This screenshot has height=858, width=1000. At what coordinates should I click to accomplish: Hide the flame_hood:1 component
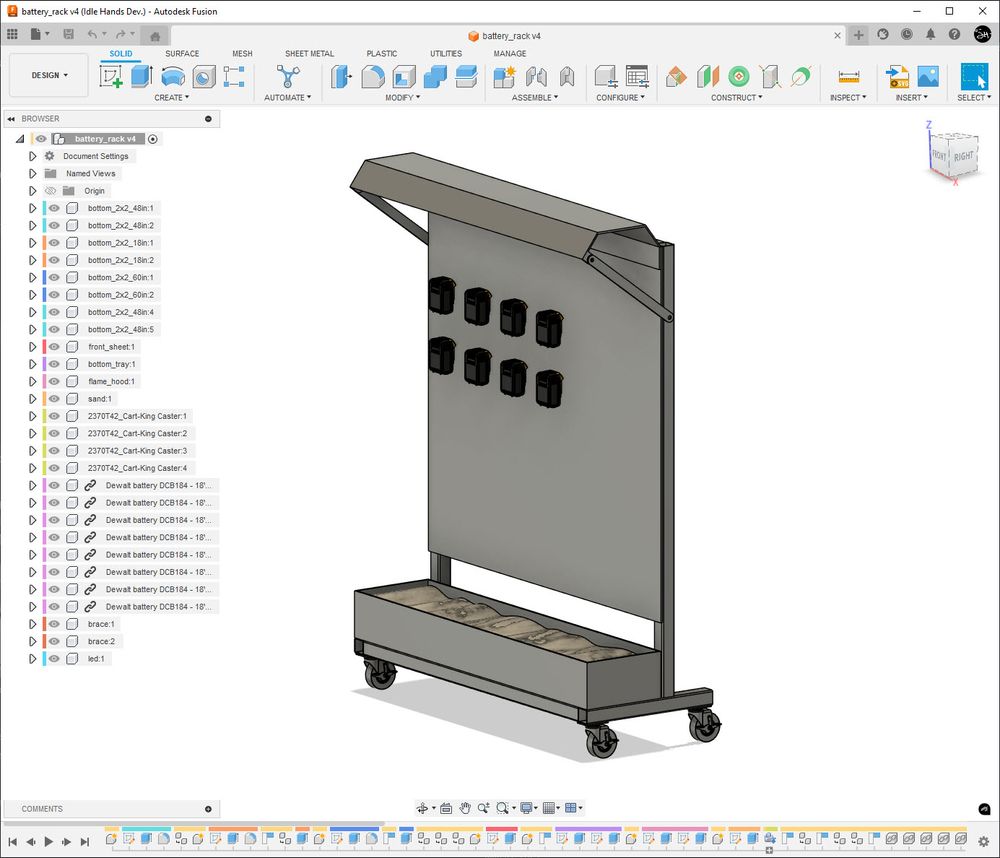54,381
